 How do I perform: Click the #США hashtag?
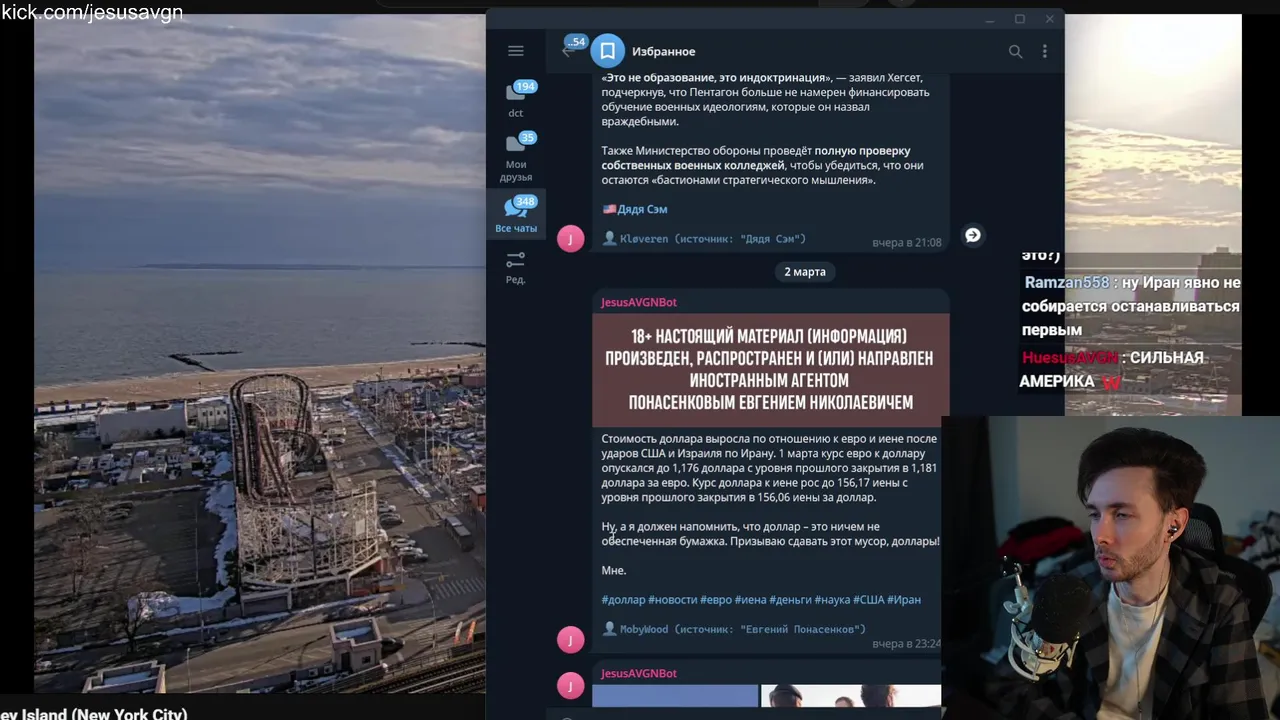point(868,599)
